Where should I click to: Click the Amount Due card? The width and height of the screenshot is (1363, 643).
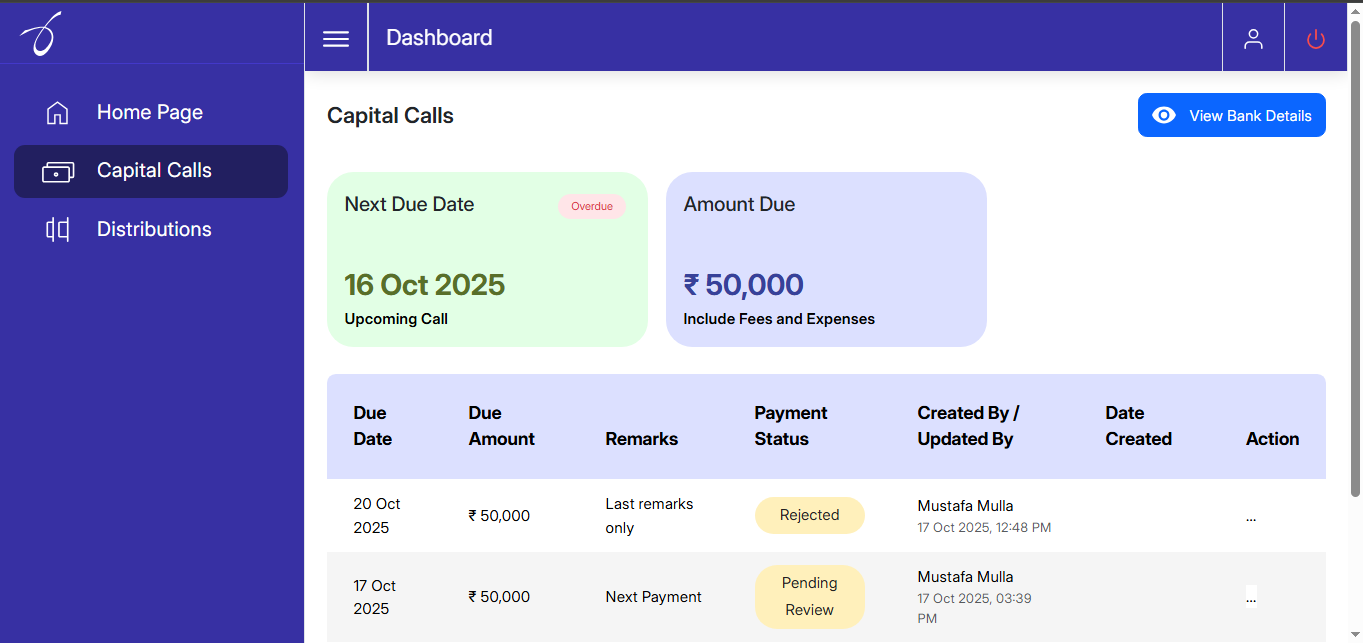pos(826,260)
